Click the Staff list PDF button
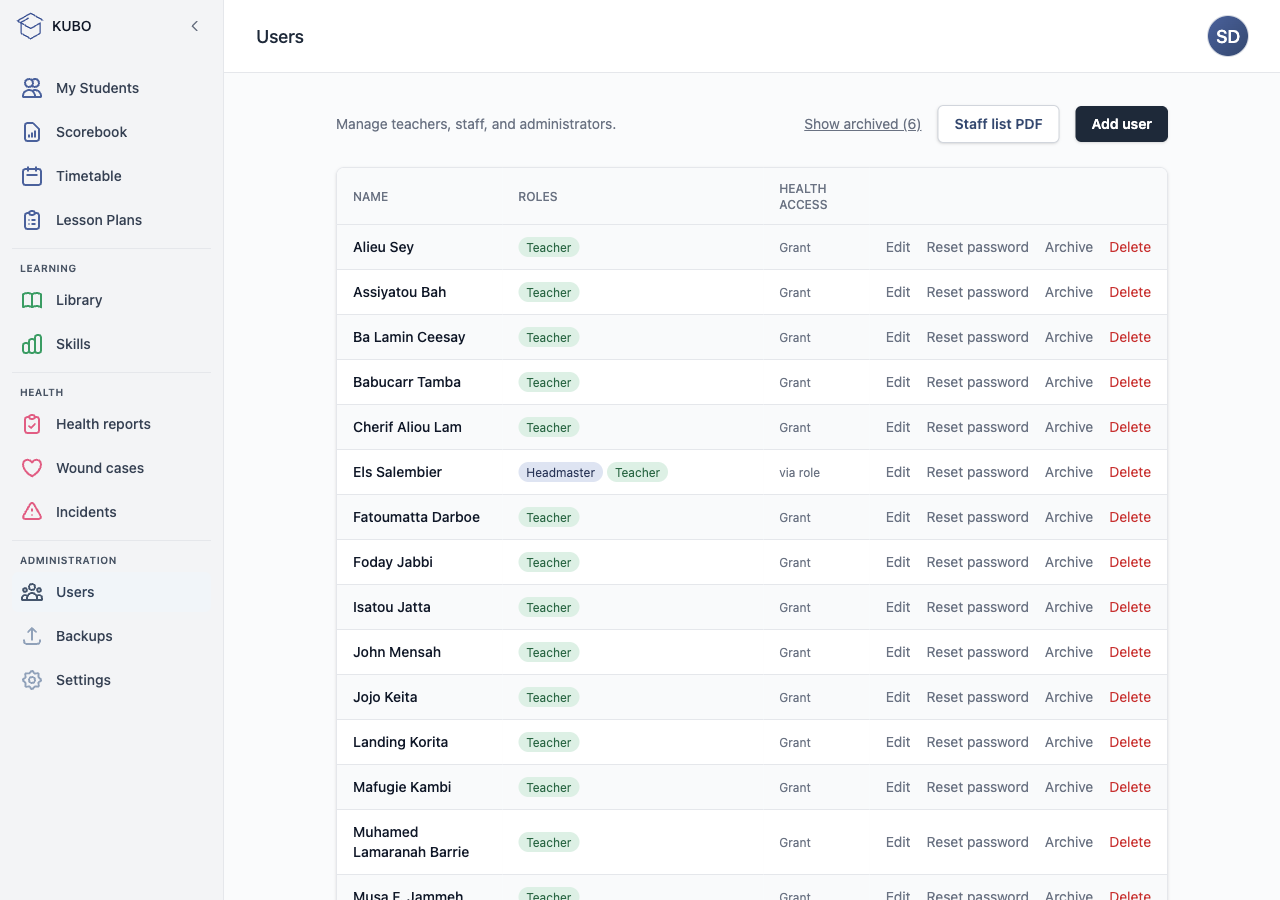Image resolution: width=1280 pixels, height=900 pixels. click(x=998, y=124)
